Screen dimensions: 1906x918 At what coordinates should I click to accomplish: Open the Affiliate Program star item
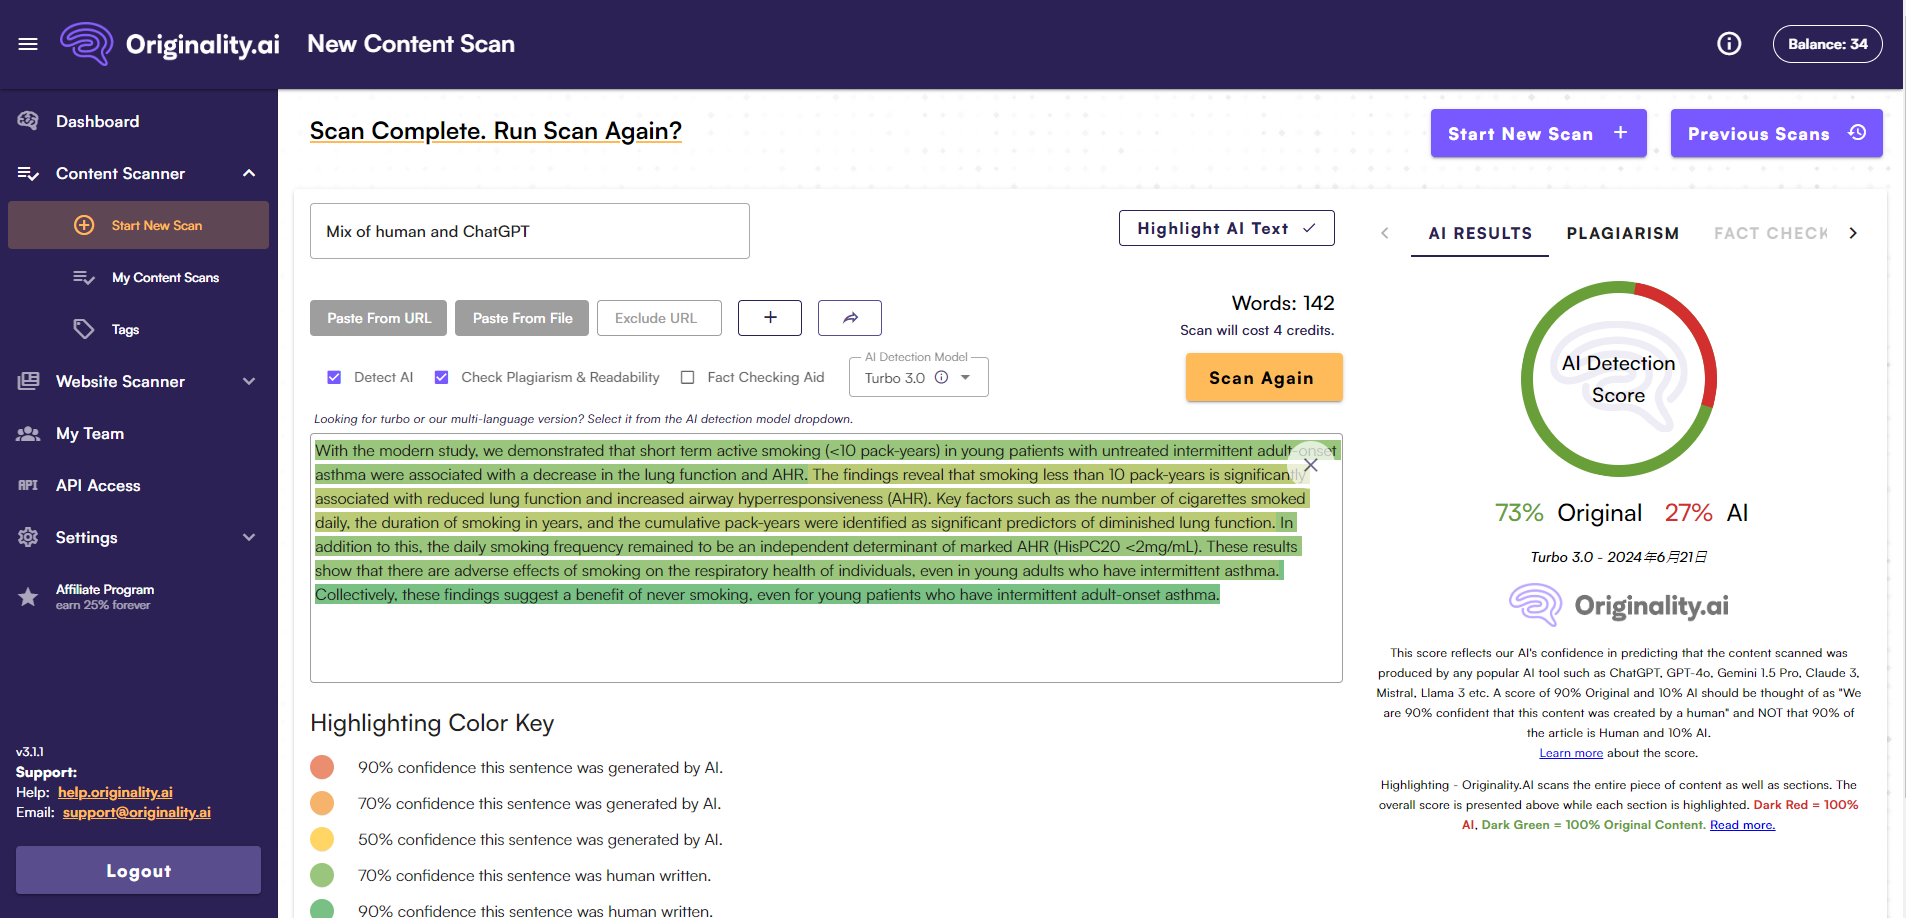pyautogui.click(x=105, y=589)
